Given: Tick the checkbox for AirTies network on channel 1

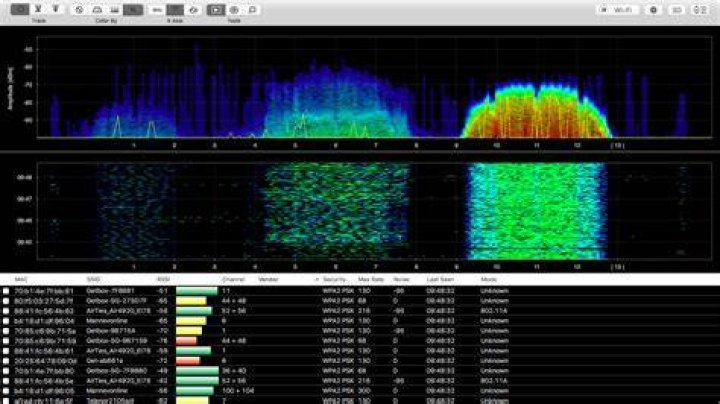Looking at the screenshot, I should coord(6,351).
